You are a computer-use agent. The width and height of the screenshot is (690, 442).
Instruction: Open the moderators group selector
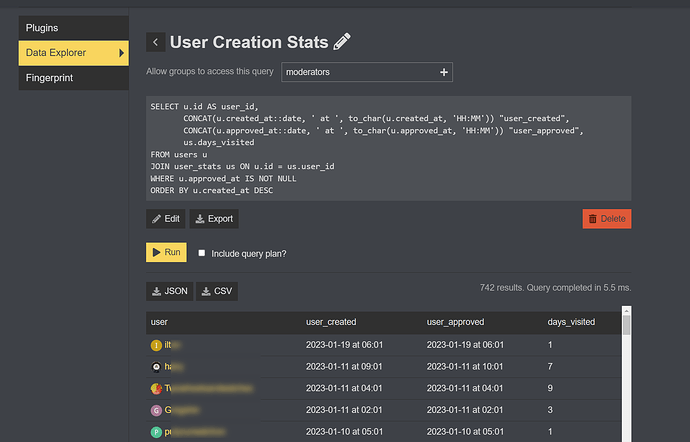pyautogui.click(x=367, y=72)
